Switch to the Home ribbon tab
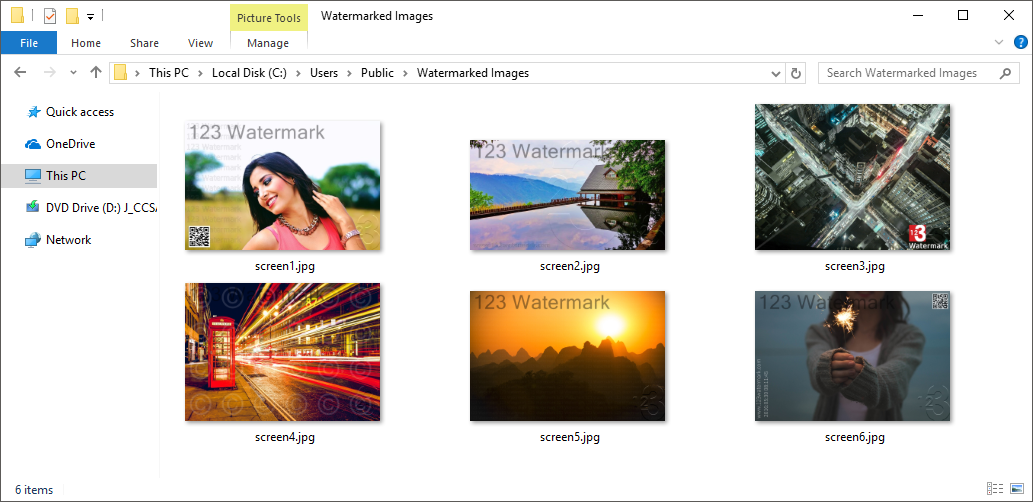The height and width of the screenshot is (502, 1033). point(86,43)
